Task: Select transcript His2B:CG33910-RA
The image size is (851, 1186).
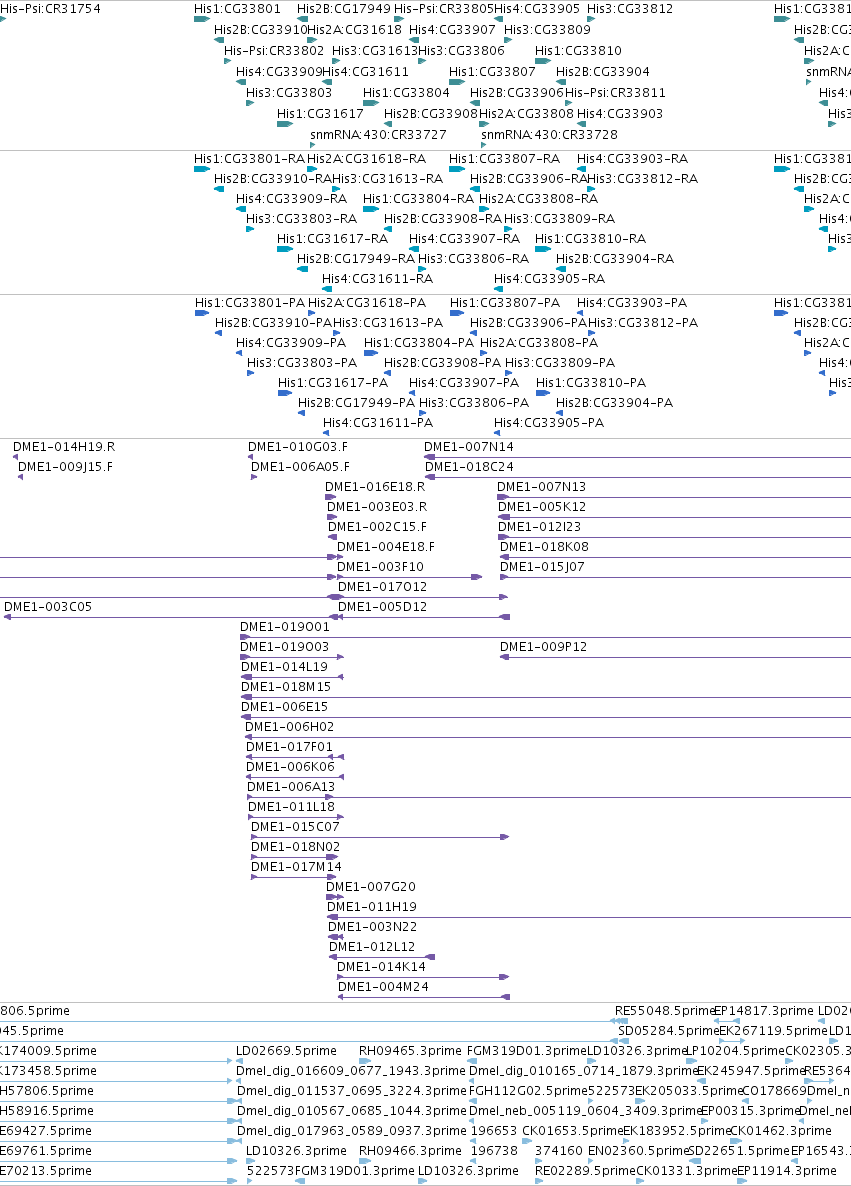Action: (273, 179)
